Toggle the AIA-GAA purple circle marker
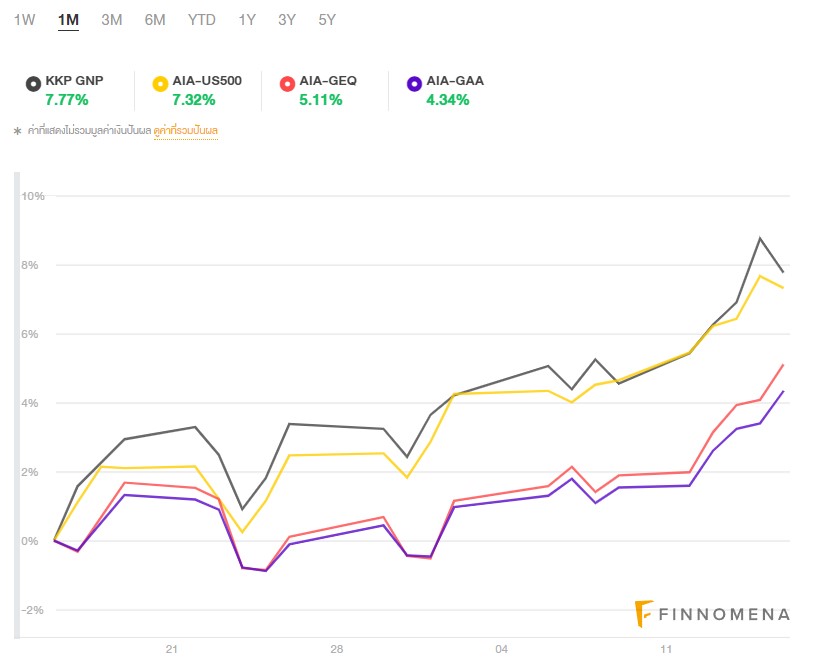Screen dimensions: 814x667 click(x=414, y=82)
